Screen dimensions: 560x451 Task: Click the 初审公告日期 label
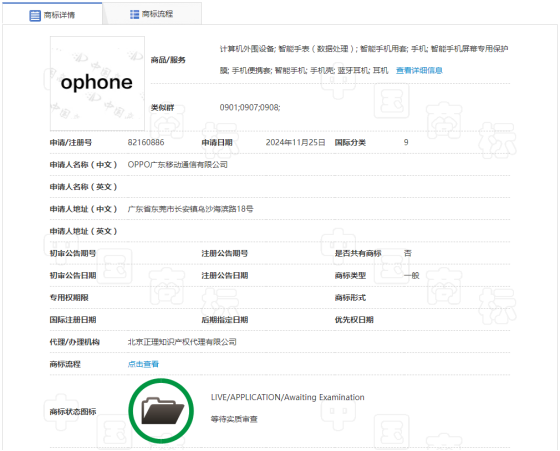click(x=73, y=275)
